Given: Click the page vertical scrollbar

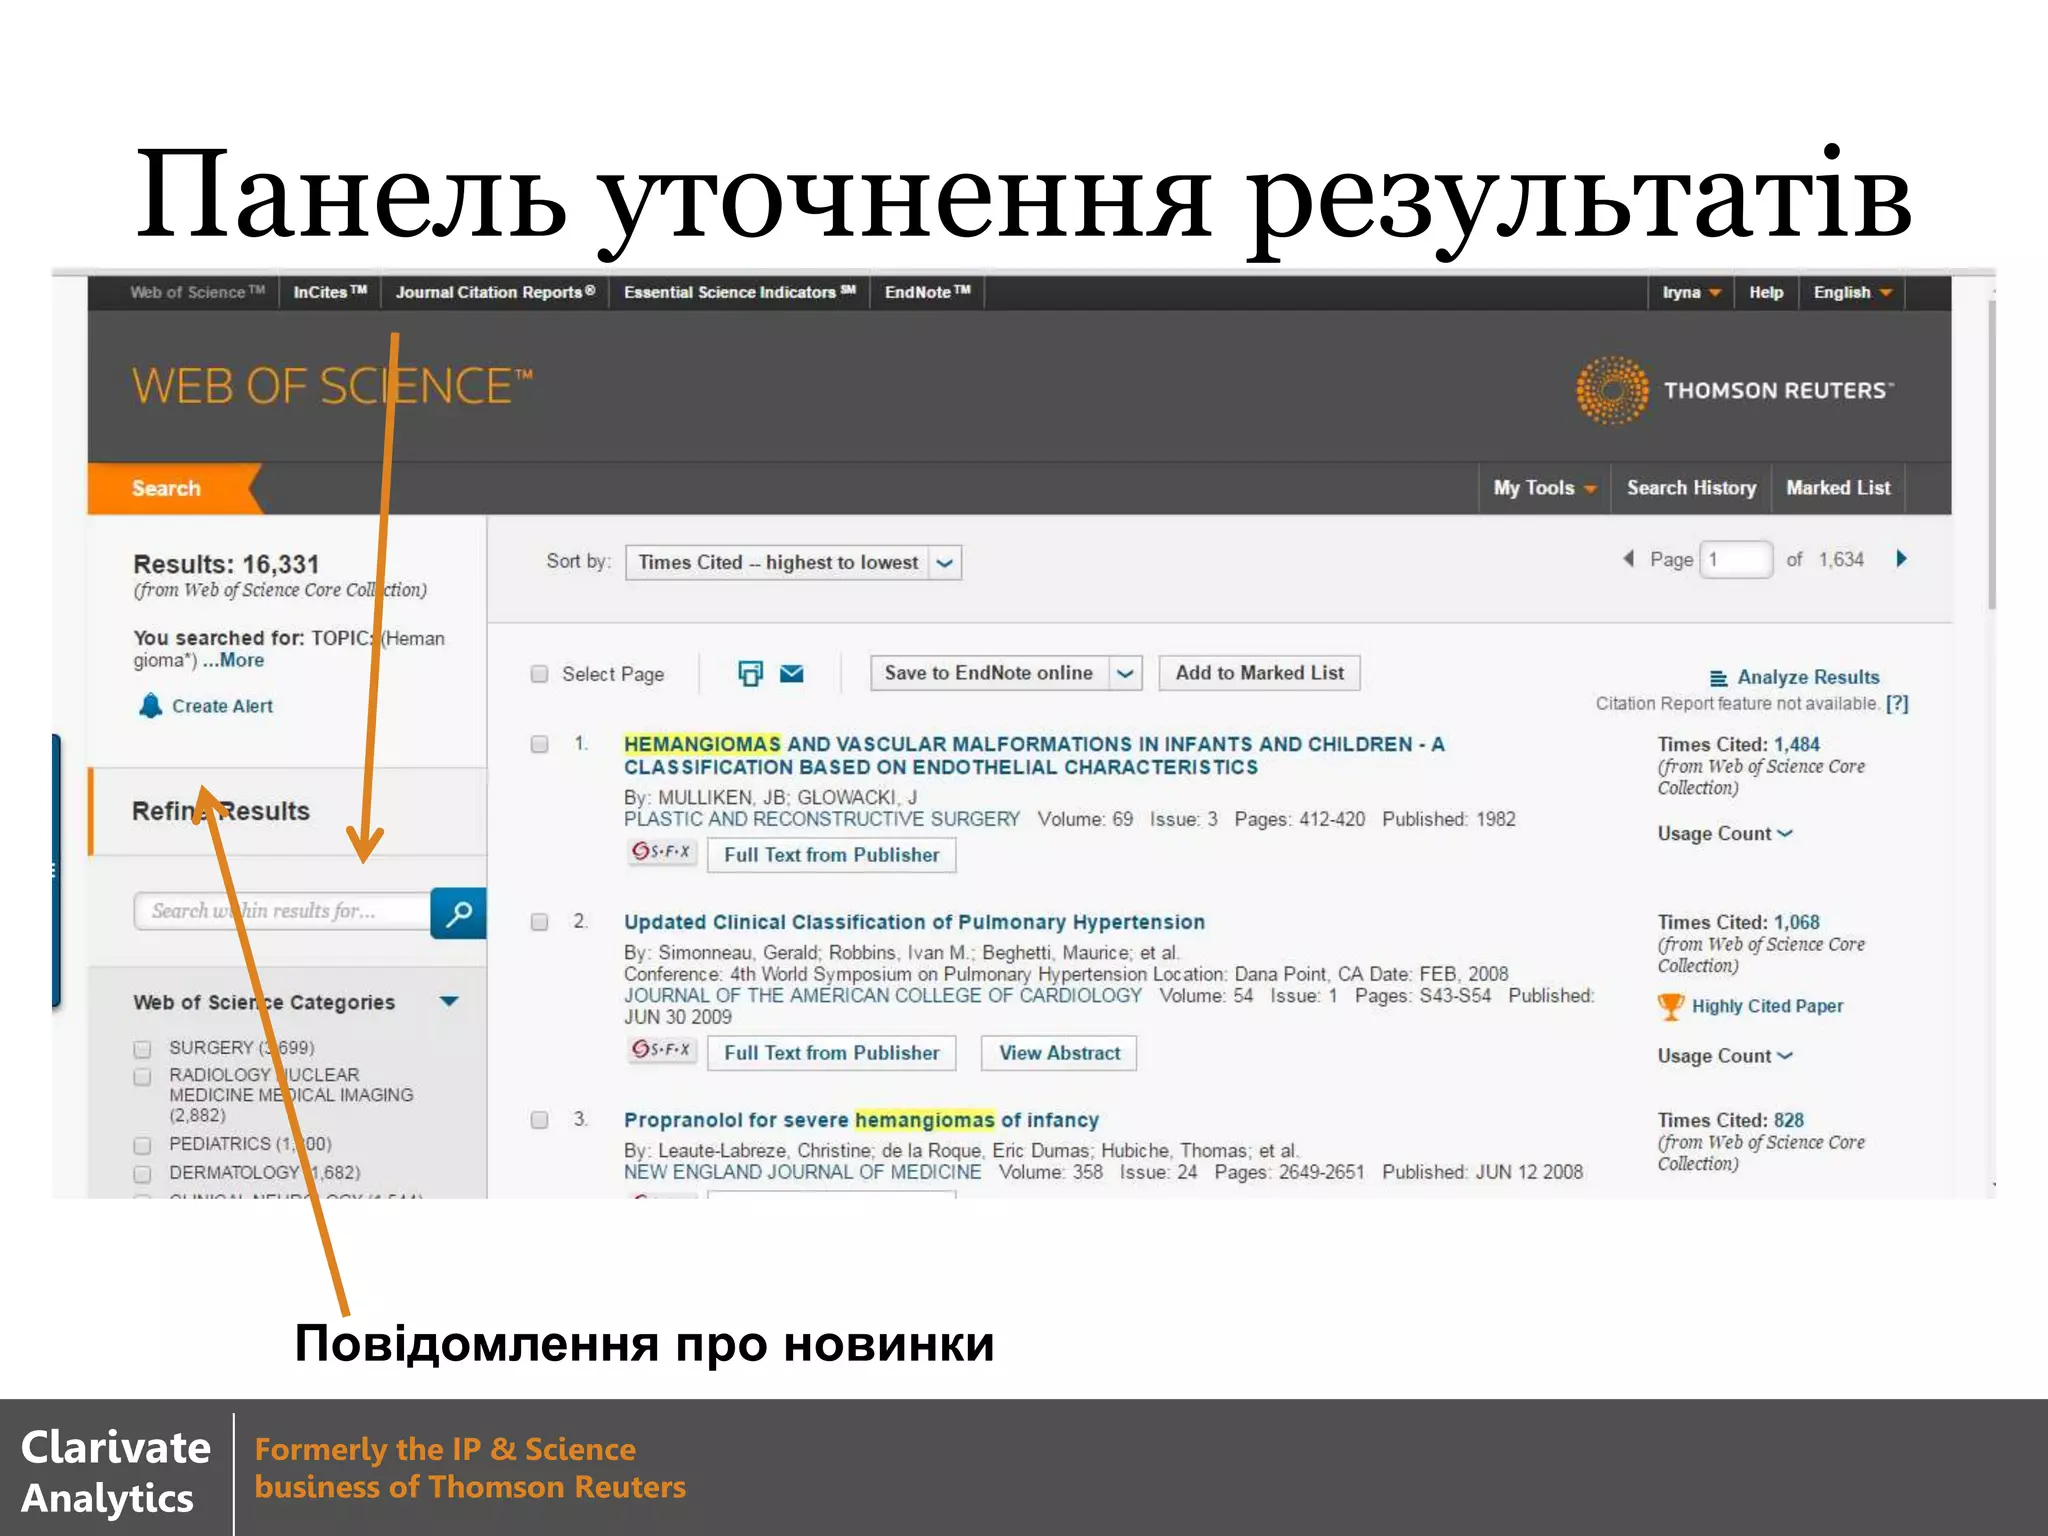Looking at the screenshot, I should (1992, 455).
